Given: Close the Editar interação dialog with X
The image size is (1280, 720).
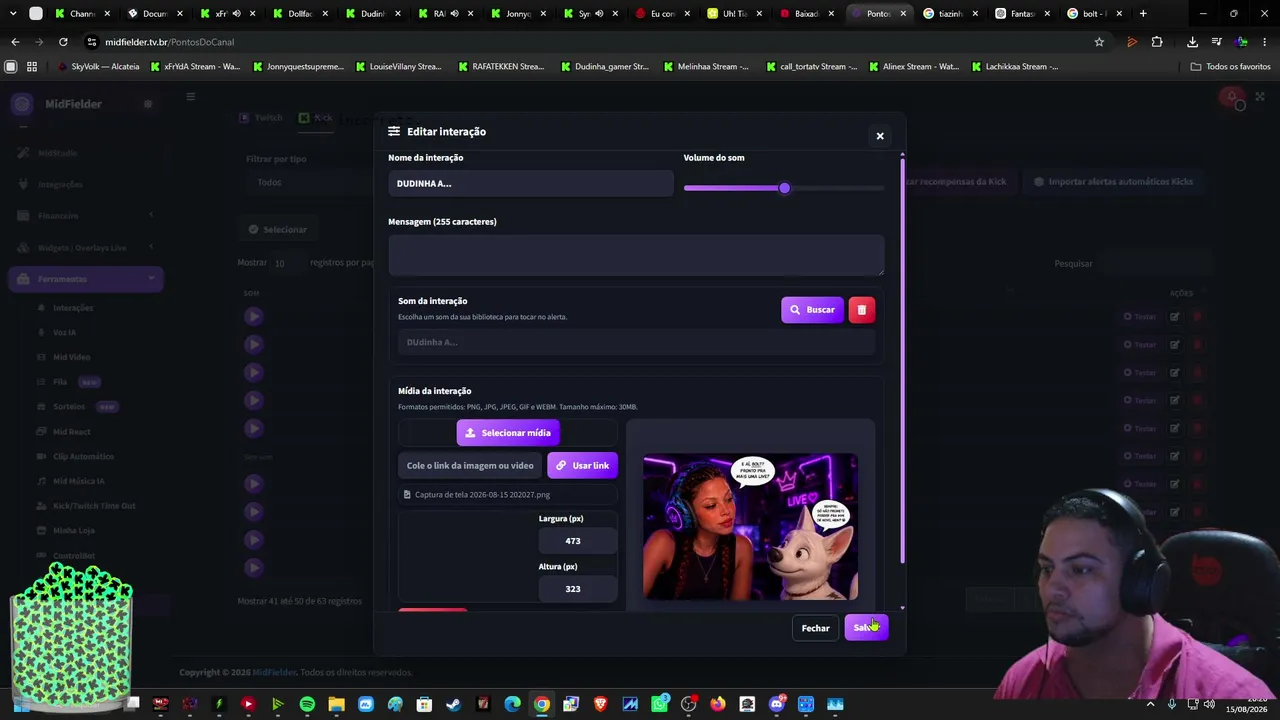Looking at the screenshot, I should (x=880, y=136).
